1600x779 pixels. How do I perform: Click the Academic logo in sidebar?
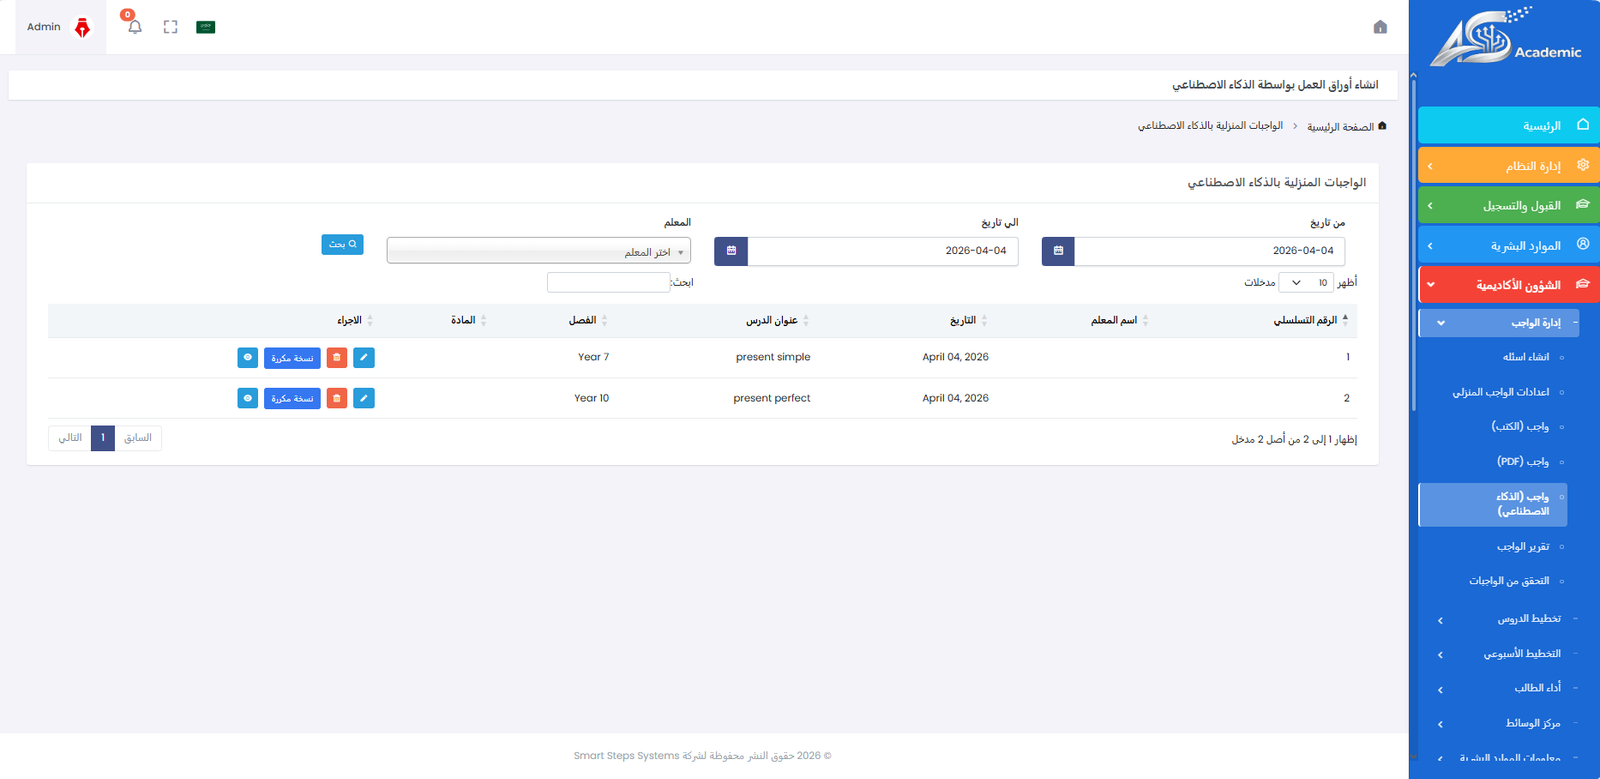tap(1505, 38)
